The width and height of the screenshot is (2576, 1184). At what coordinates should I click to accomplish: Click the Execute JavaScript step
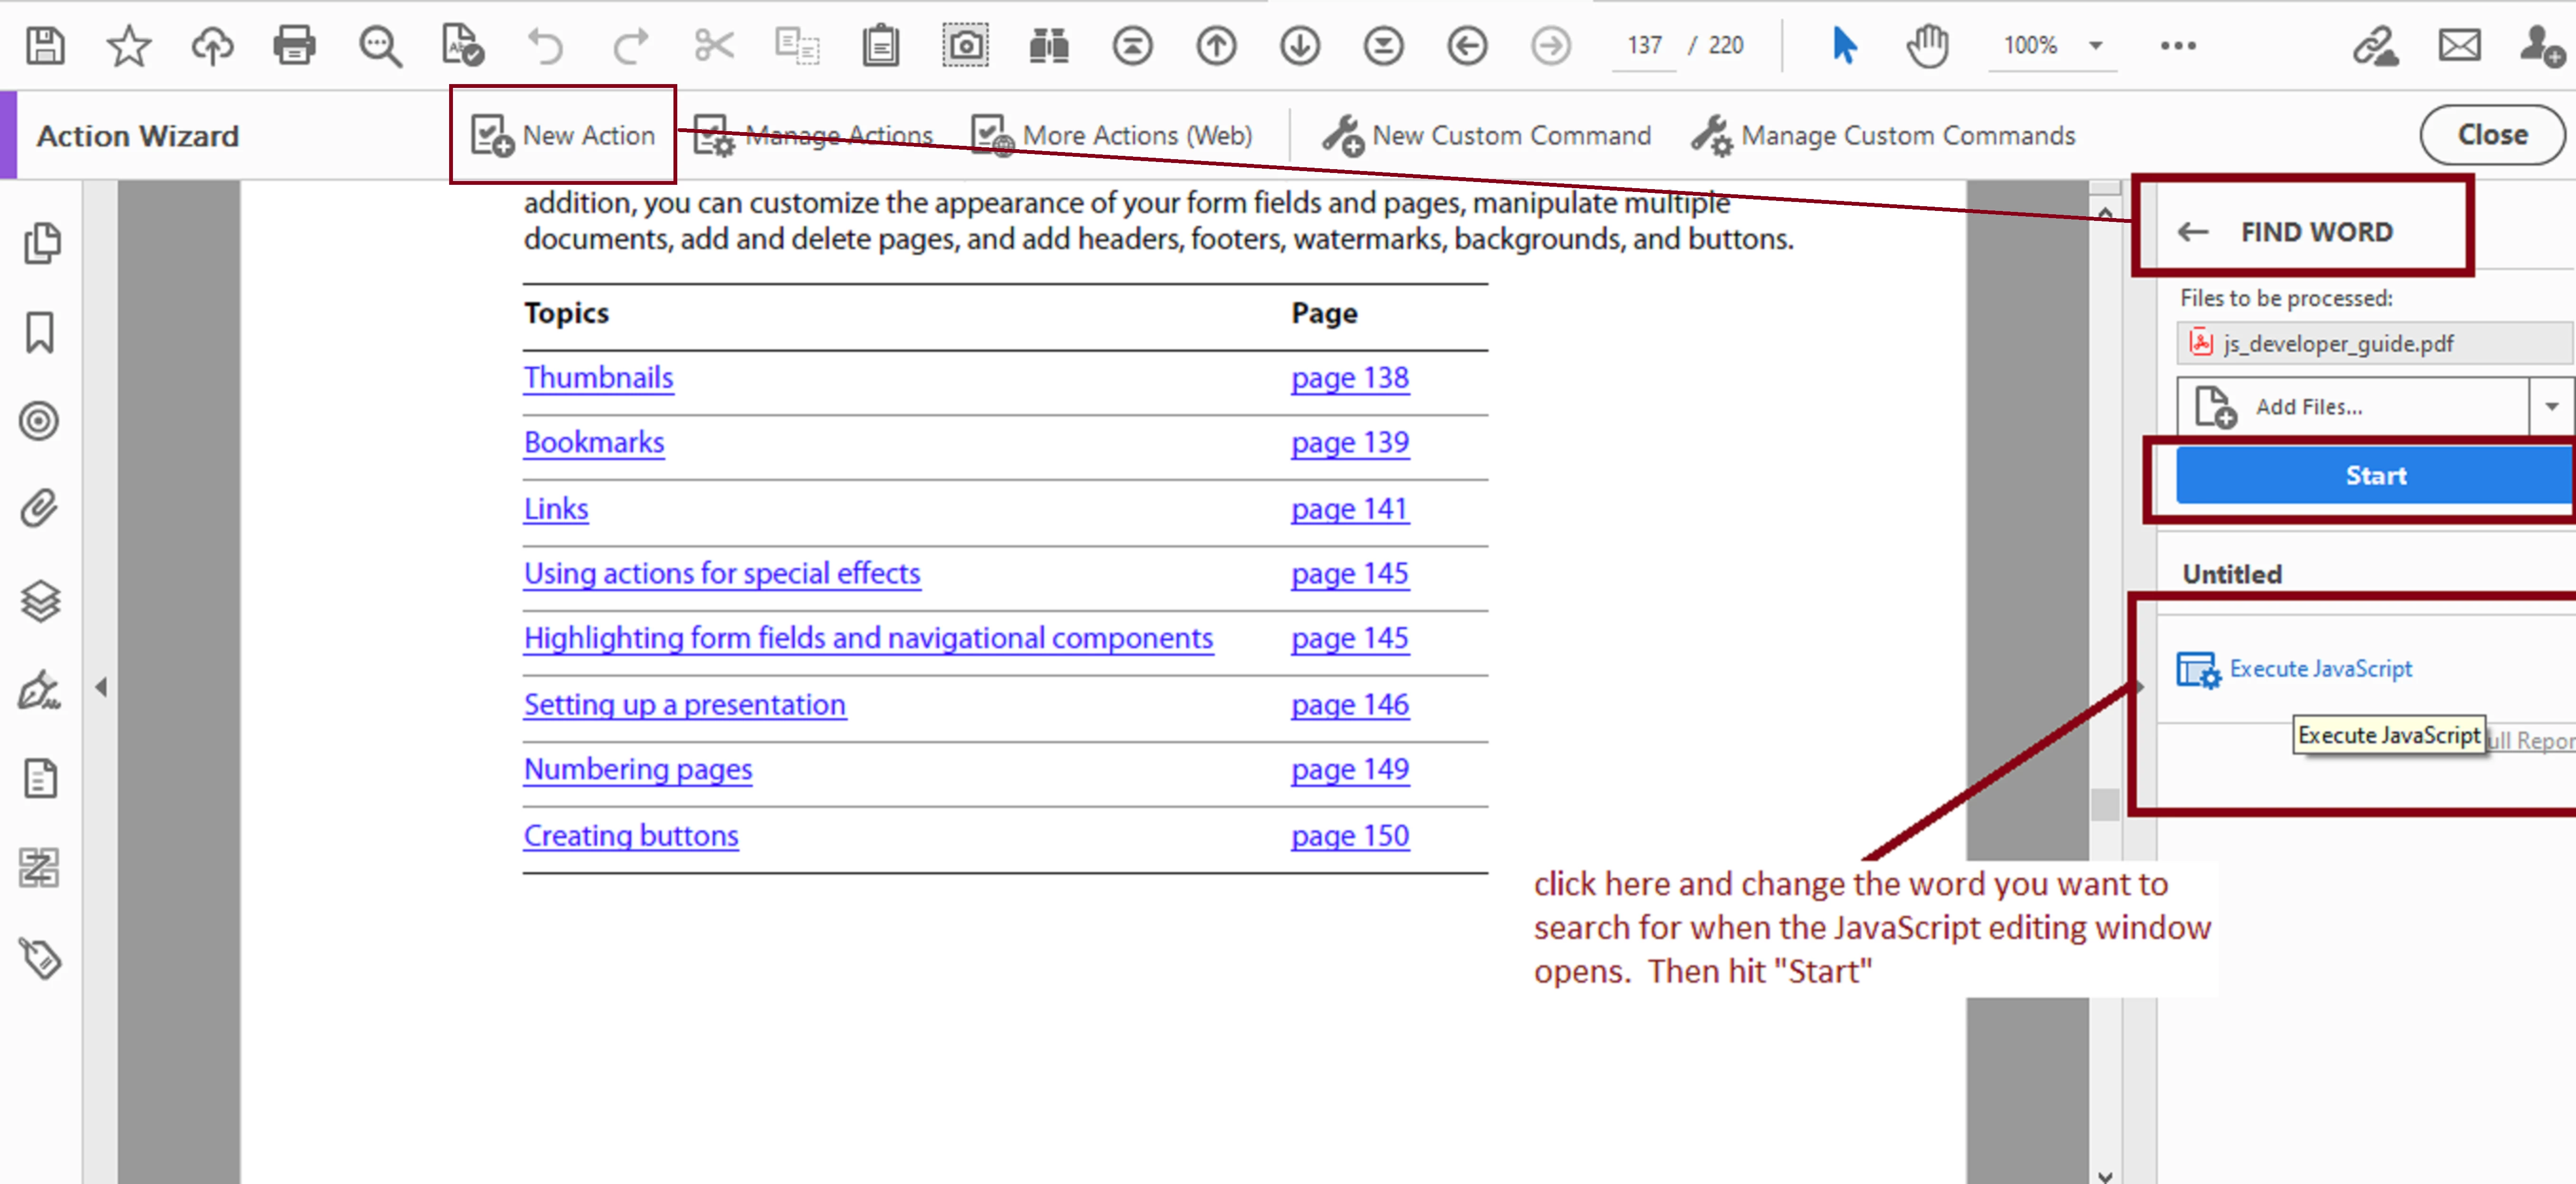coord(2319,669)
